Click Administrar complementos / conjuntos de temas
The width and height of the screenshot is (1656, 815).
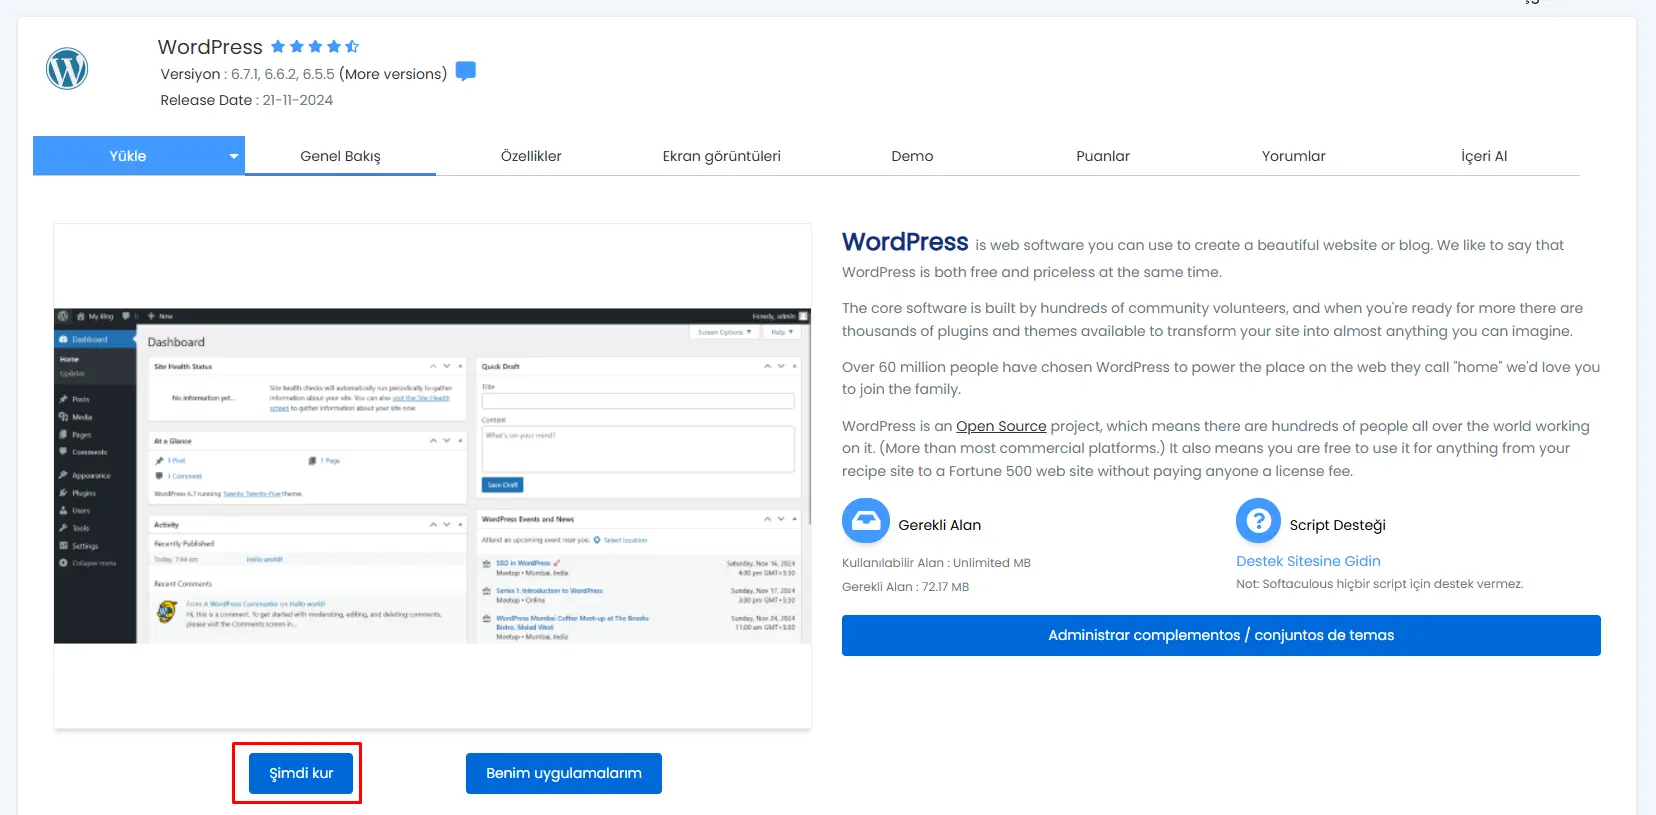pos(1221,635)
